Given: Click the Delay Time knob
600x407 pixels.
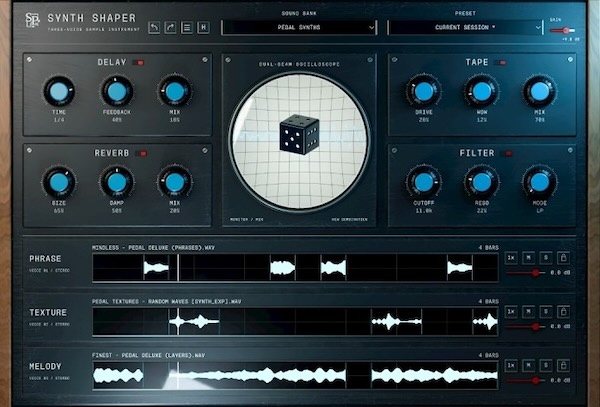Looking at the screenshot, I should (59, 91).
